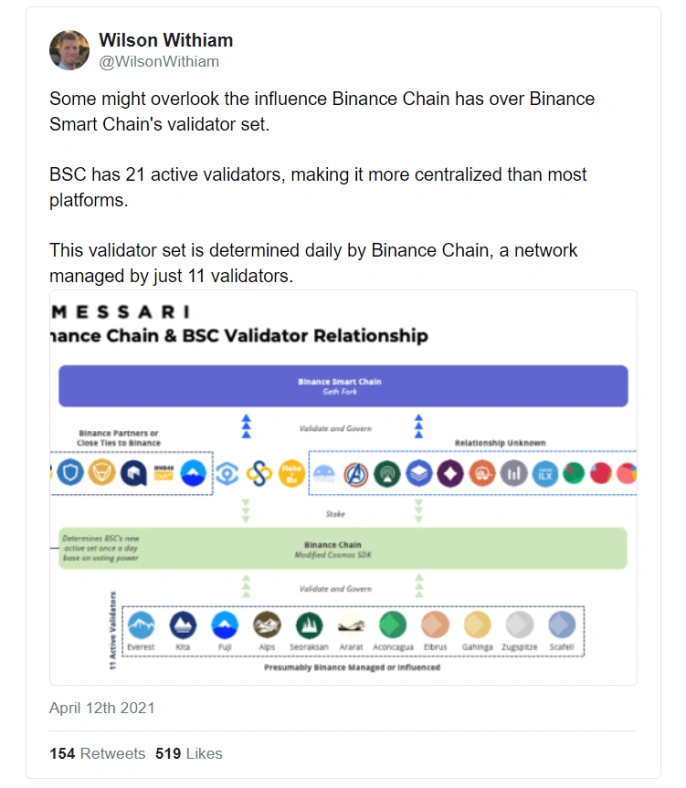Click the Everest validator icon
The height and width of the screenshot is (788, 686).
[x=140, y=625]
